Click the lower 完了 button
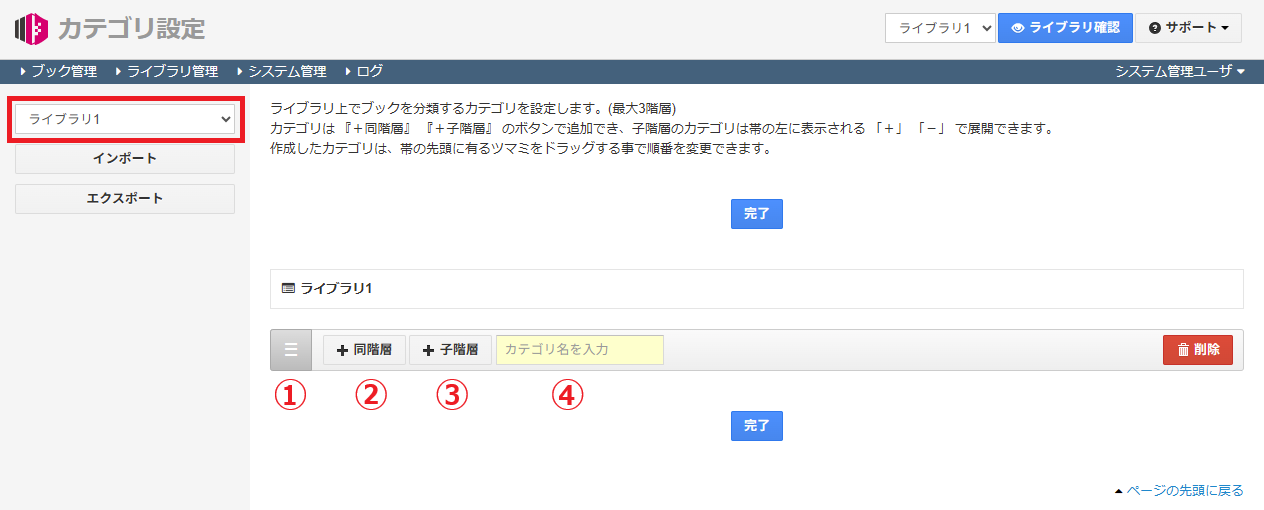Image resolution: width=1264 pixels, height=510 pixels. pyautogui.click(x=757, y=426)
